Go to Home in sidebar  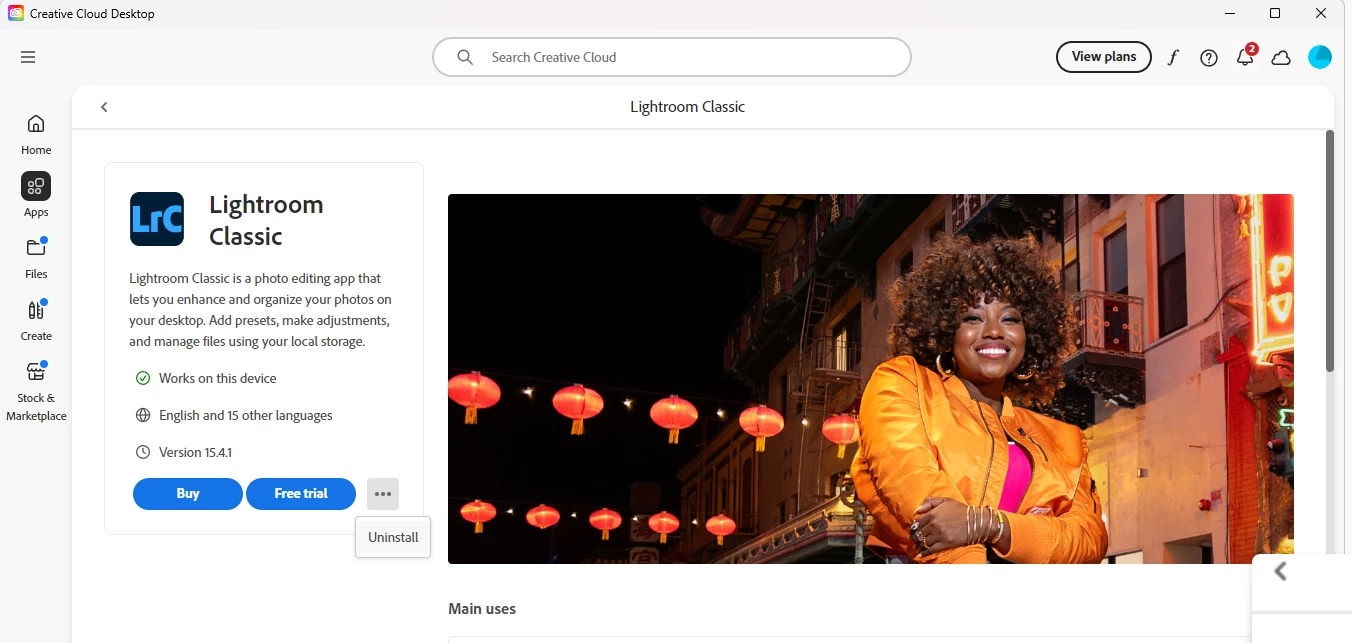click(x=36, y=135)
